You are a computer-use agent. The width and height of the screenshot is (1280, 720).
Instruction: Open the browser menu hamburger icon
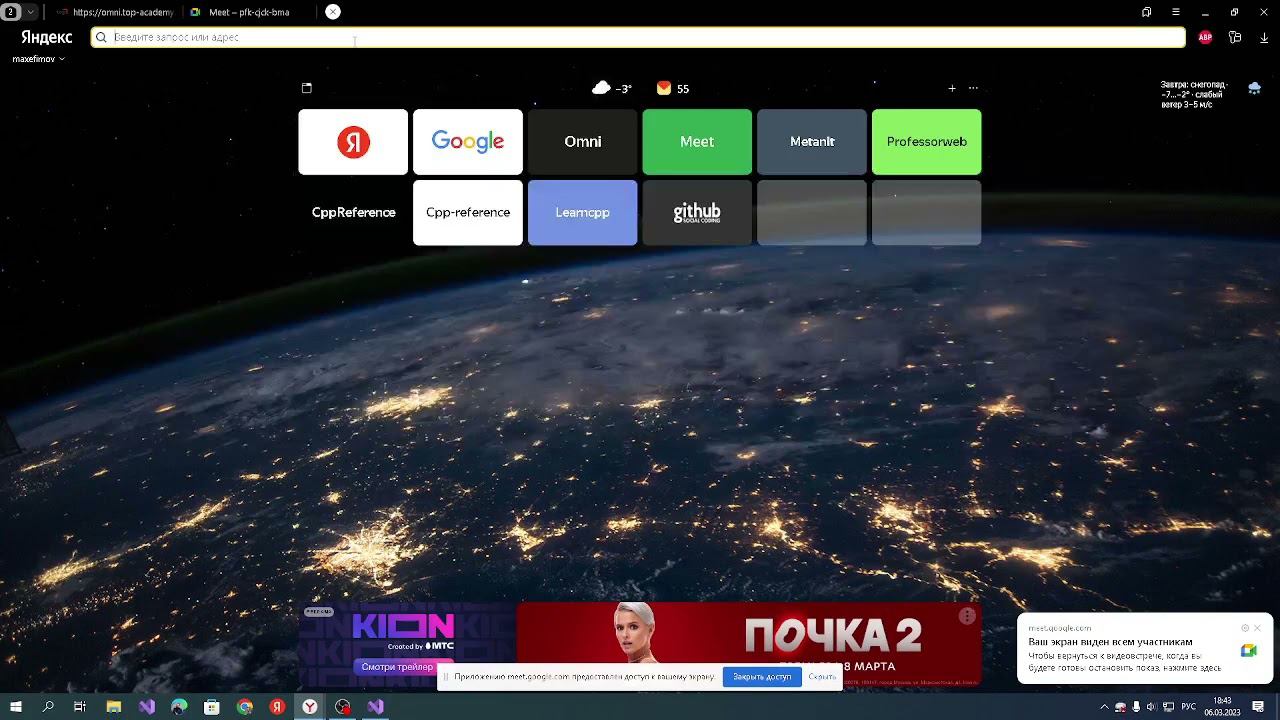pyautogui.click(x=1176, y=12)
